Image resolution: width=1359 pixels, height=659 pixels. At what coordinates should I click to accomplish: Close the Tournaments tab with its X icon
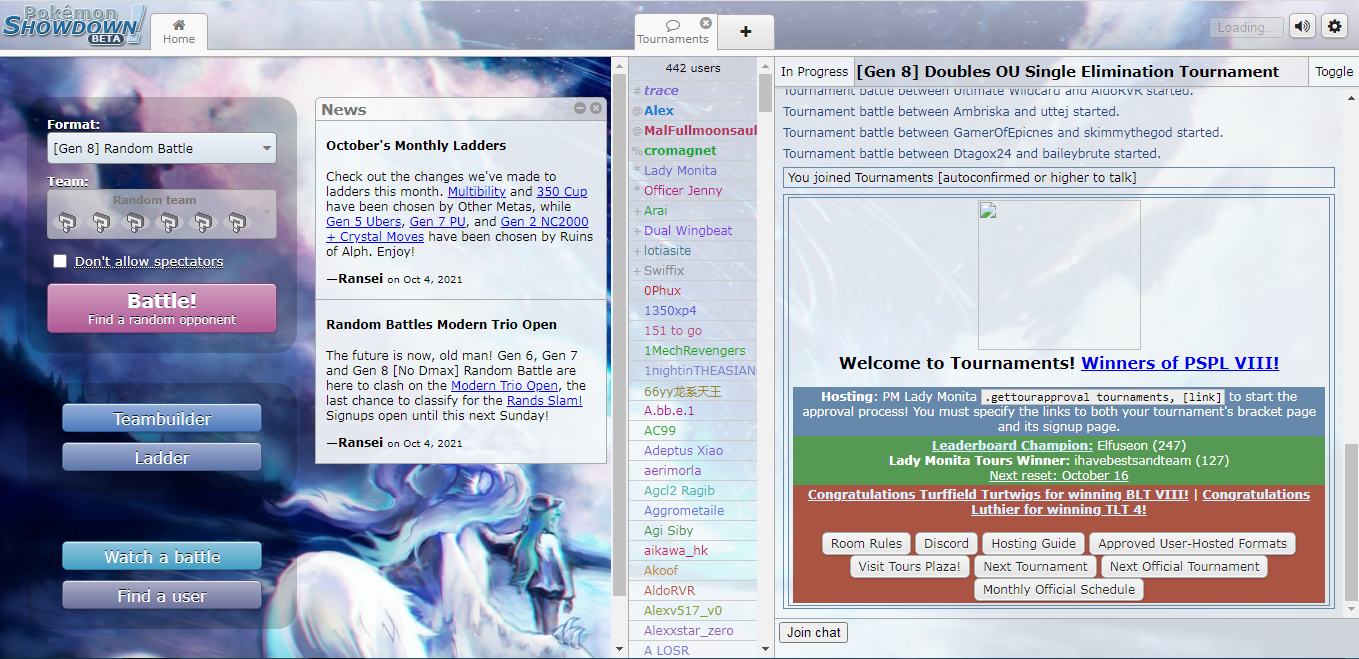click(x=706, y=23)
